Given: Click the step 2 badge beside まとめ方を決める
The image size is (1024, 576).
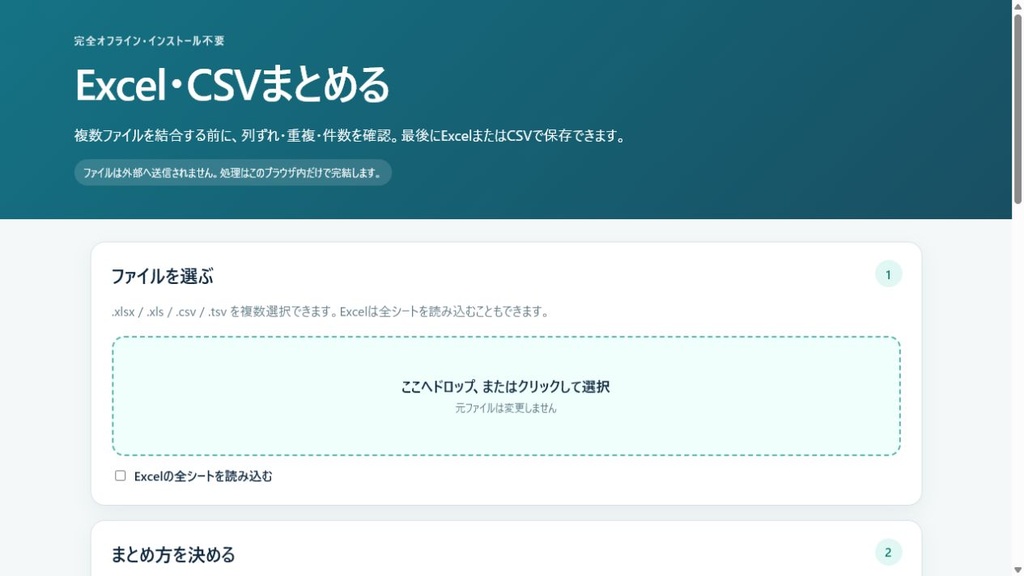Looking at the screenshot, I should click(888, 552).
